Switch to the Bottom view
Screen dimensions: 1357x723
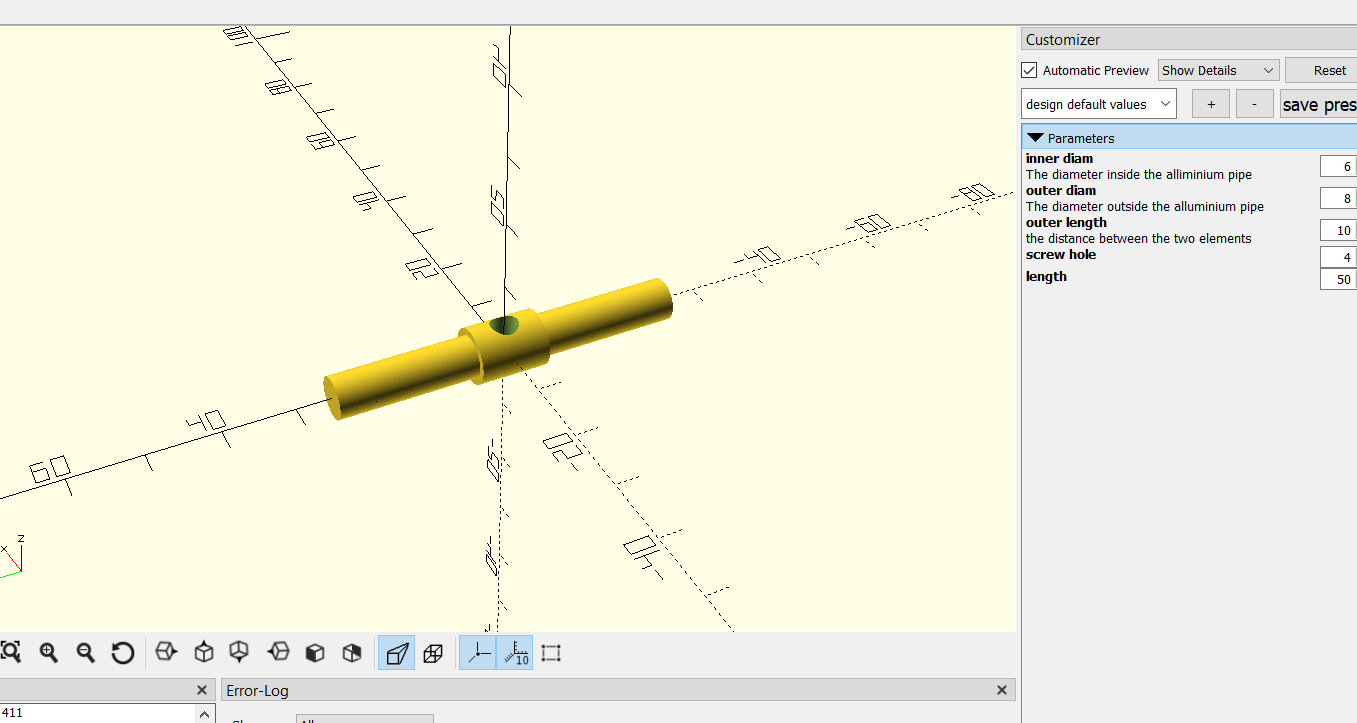tap(240, 653)
